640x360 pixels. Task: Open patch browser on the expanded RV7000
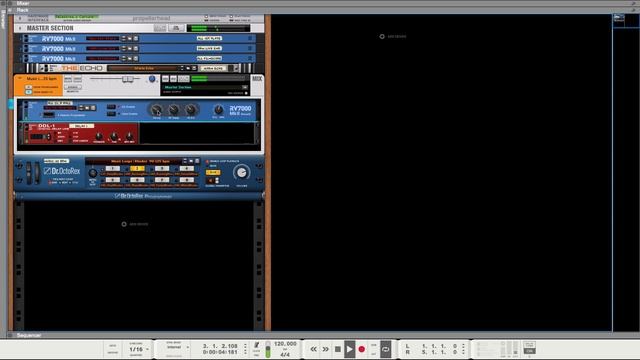[87, 108]
